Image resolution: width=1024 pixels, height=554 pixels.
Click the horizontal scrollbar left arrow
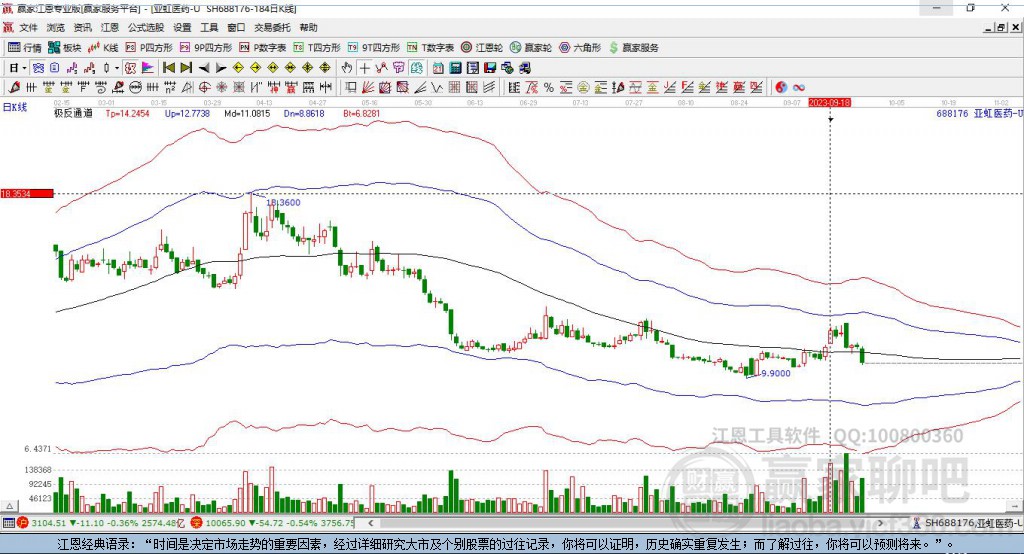click(371, 523)
